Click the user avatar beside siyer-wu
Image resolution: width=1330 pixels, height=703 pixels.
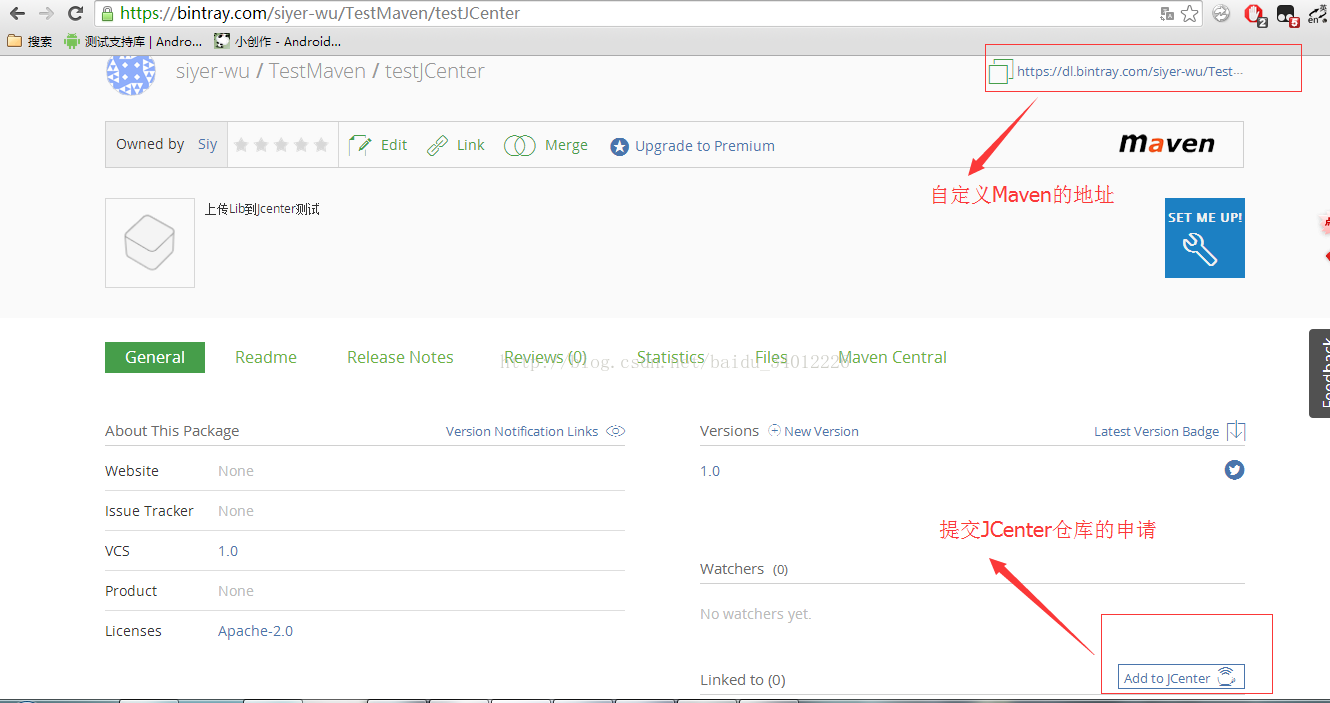coord(131,74)
